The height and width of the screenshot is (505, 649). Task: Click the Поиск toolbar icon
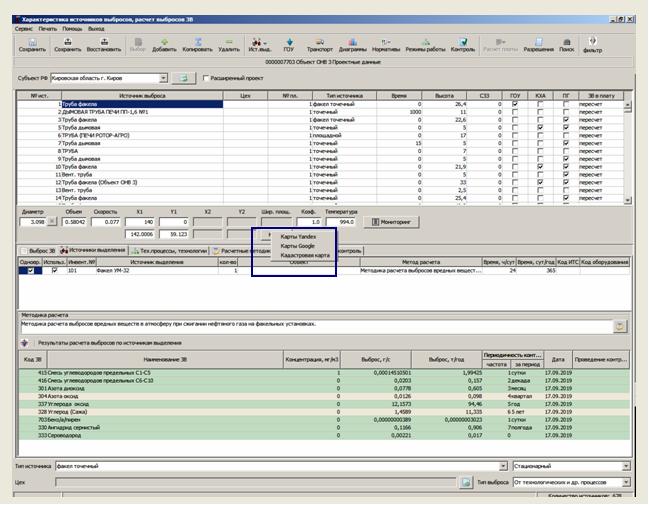coord(566,43)
